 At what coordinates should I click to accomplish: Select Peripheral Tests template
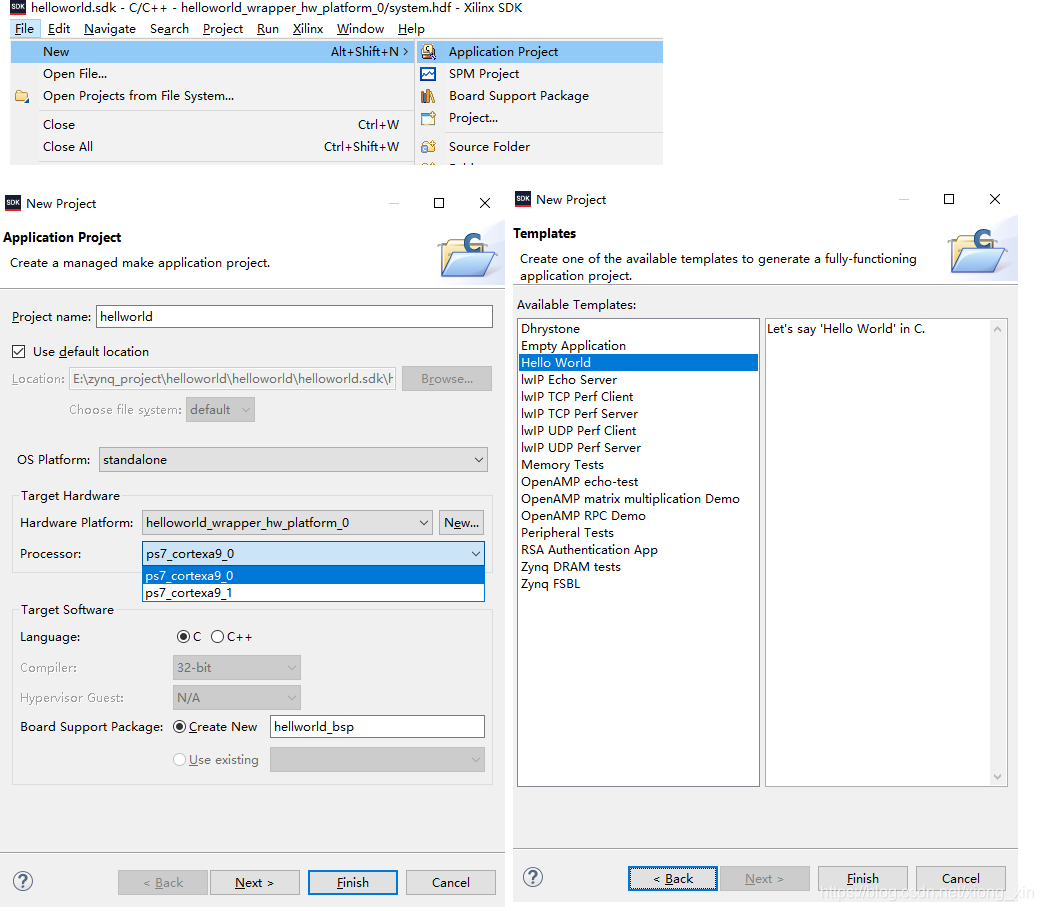tap(638, 533)
